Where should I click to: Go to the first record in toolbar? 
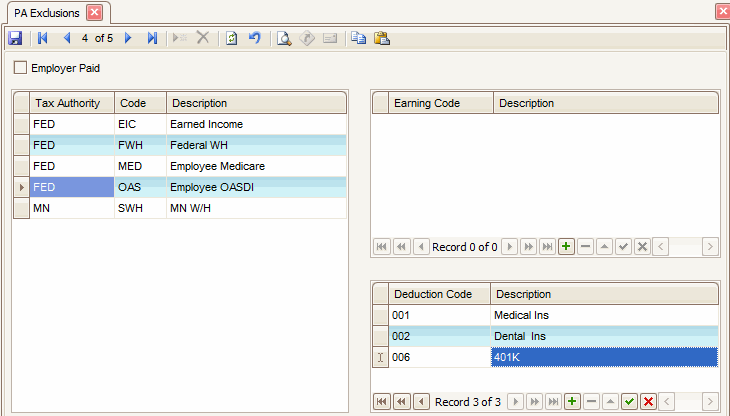[42, 38]
